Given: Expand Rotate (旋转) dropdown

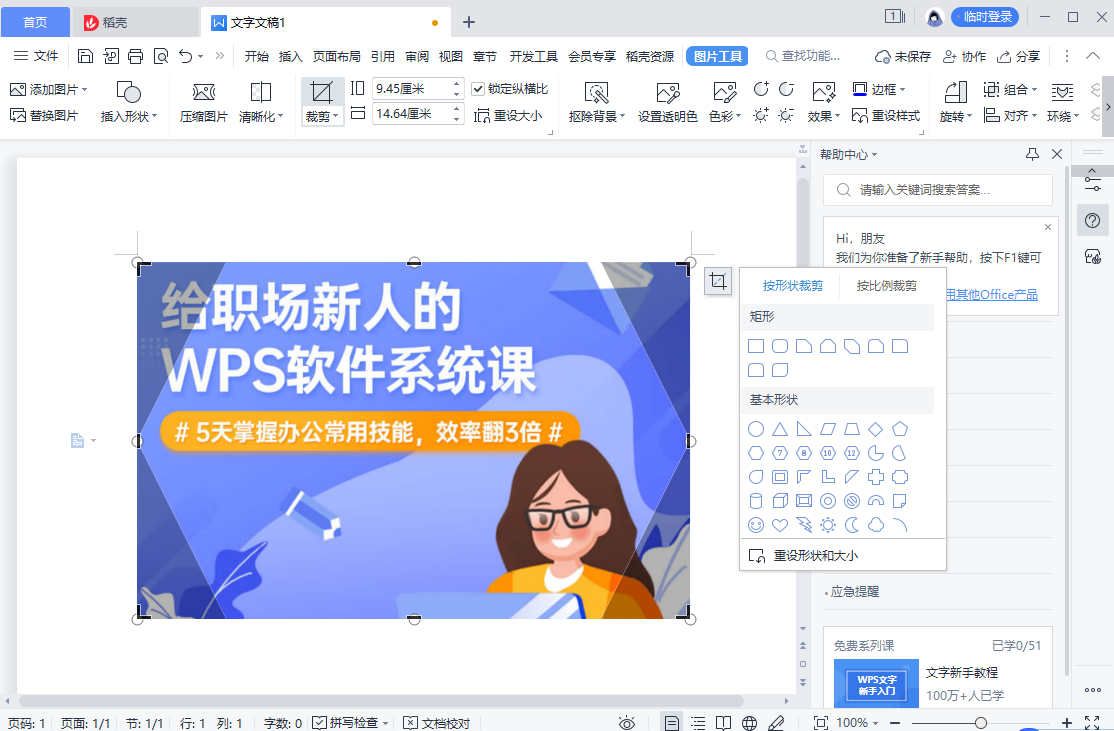Looking at the screenshot, I should [968, 117].
